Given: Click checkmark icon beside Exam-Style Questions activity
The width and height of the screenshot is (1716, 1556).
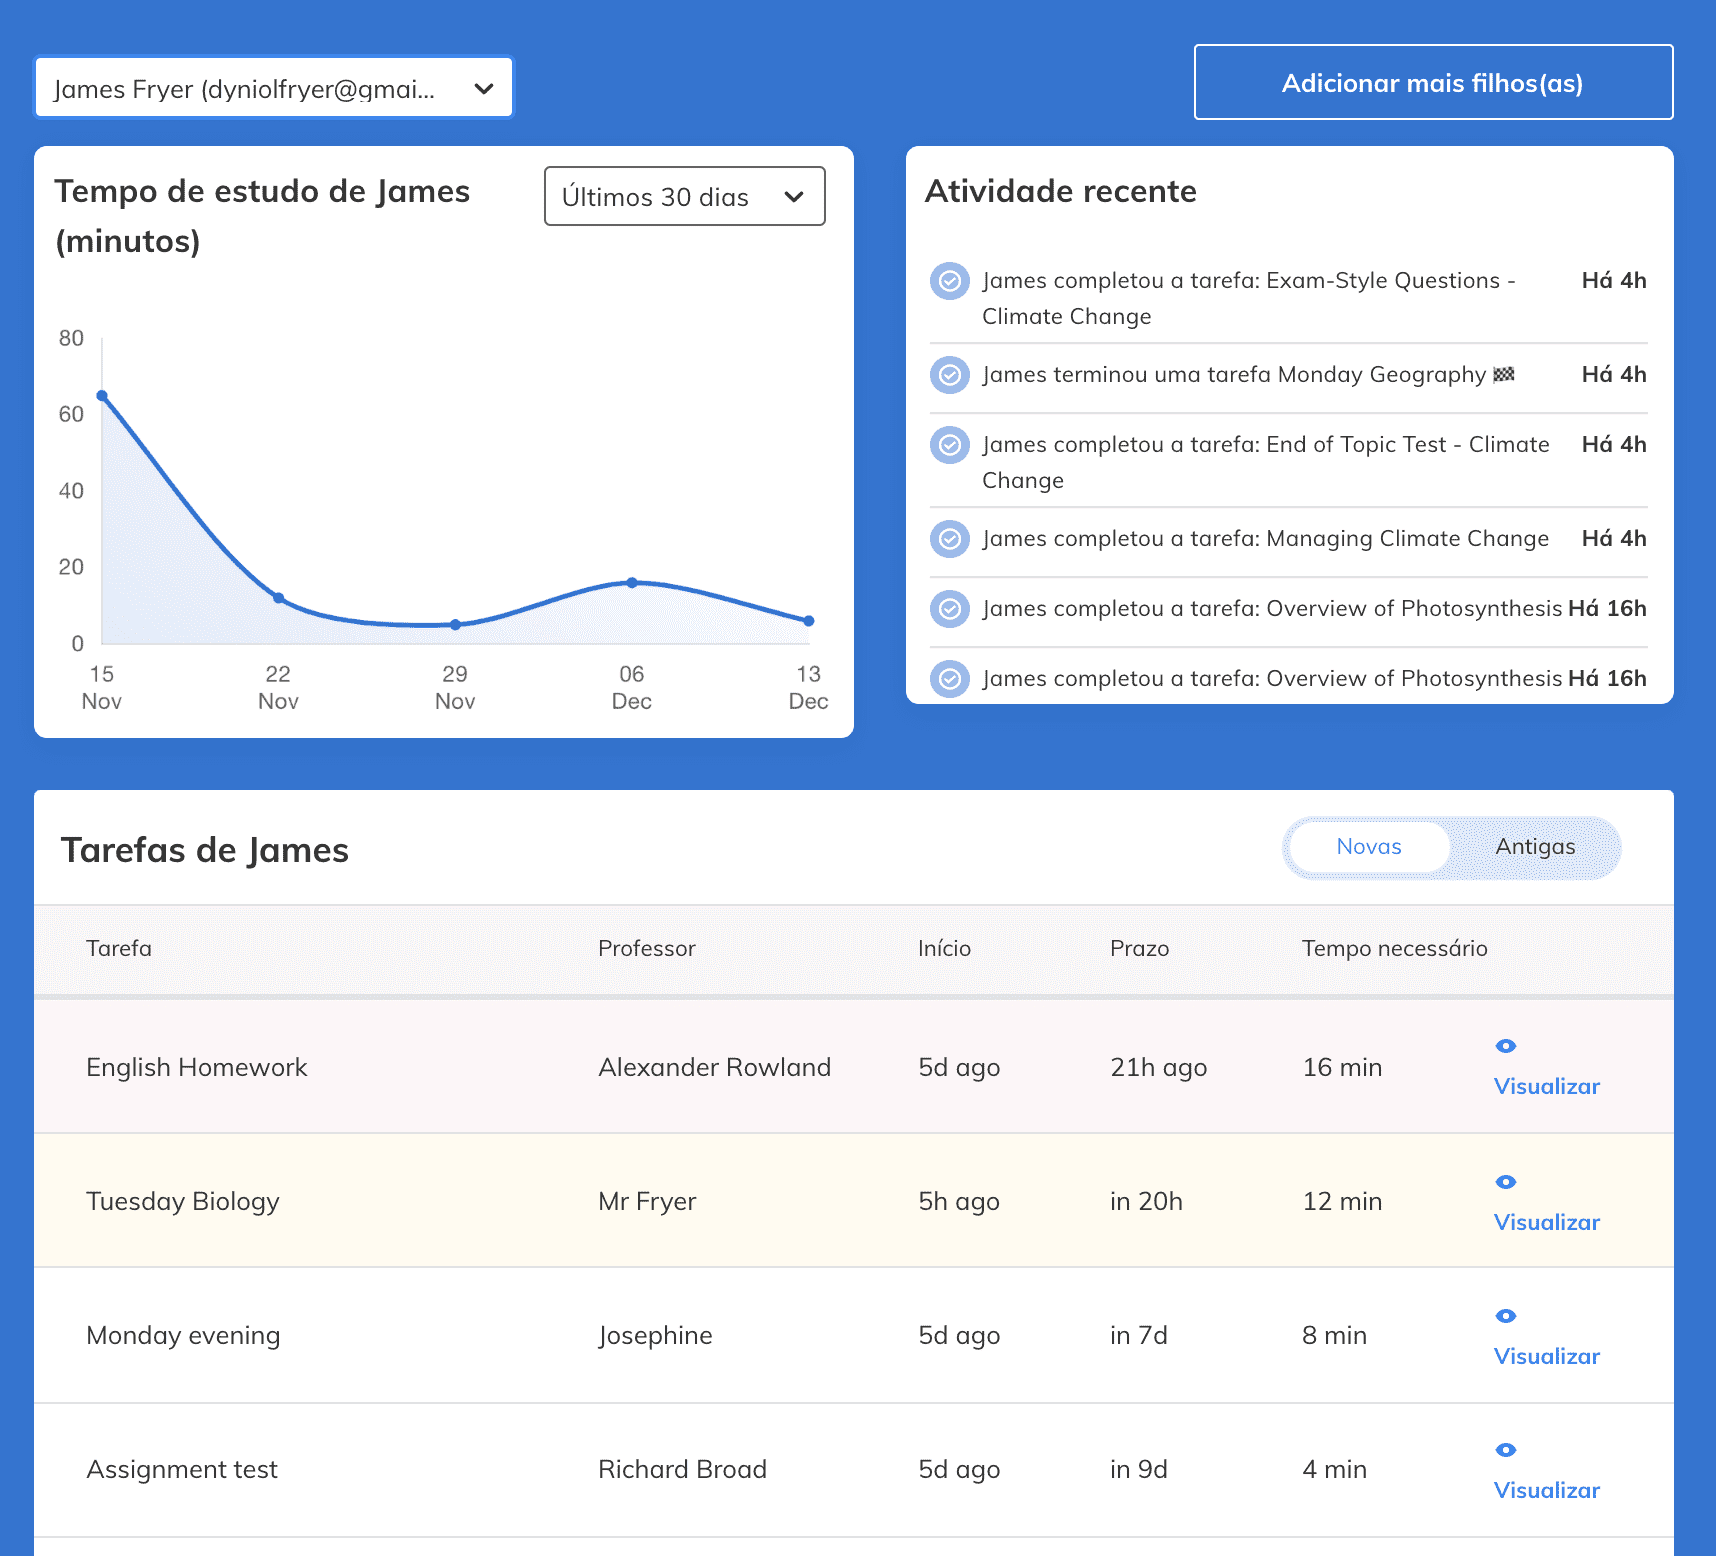Looking at the screenshot, I should pos(950,281).
